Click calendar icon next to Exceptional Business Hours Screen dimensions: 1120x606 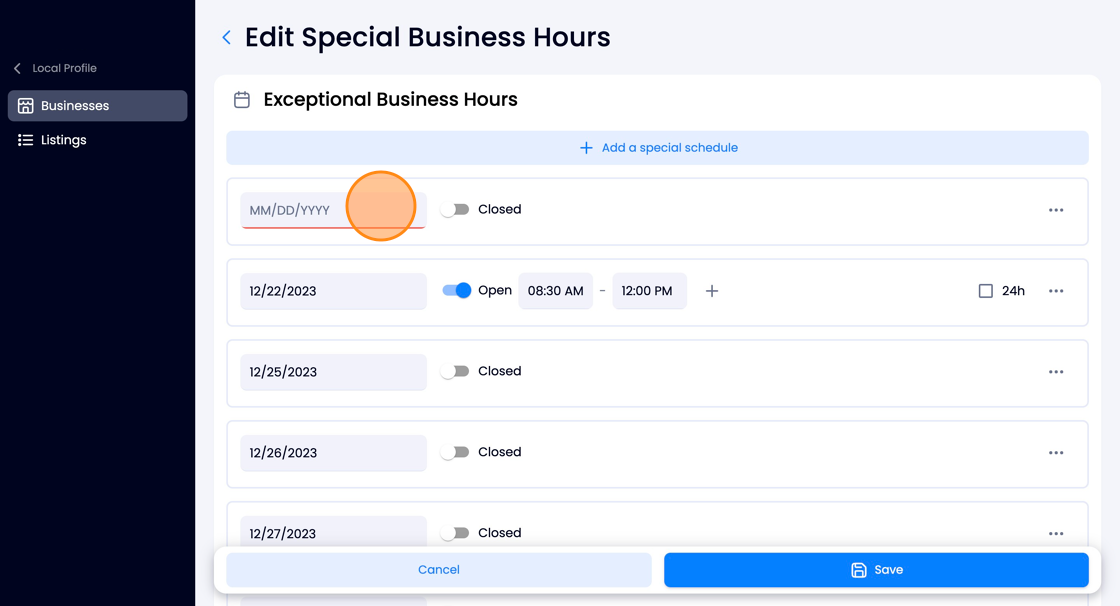click(242, 99)
